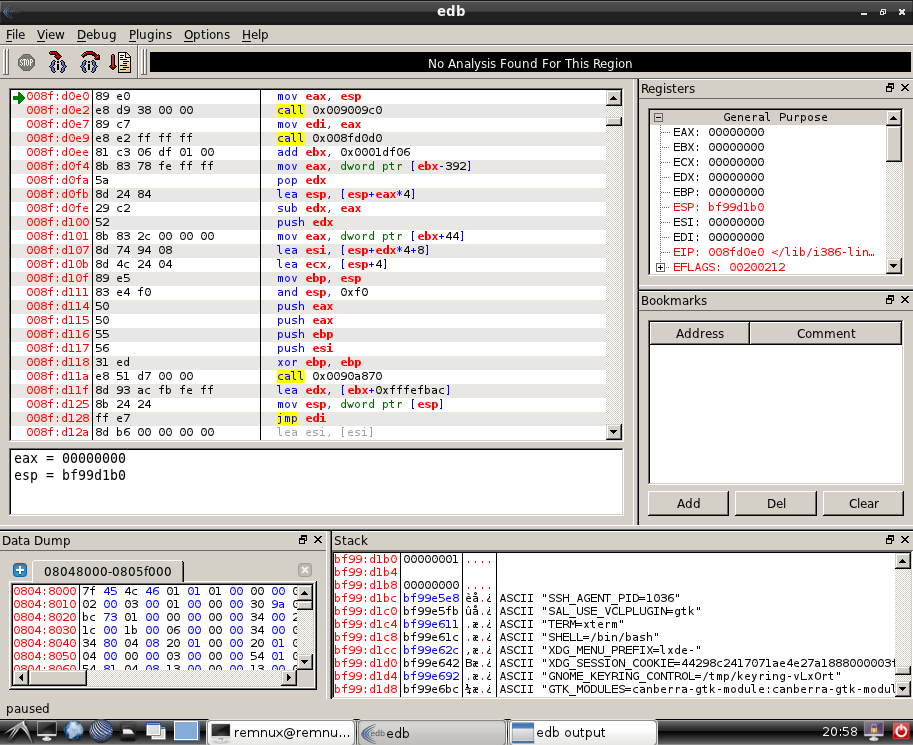Click the Add bookmark button

click(x=688, y=503)
